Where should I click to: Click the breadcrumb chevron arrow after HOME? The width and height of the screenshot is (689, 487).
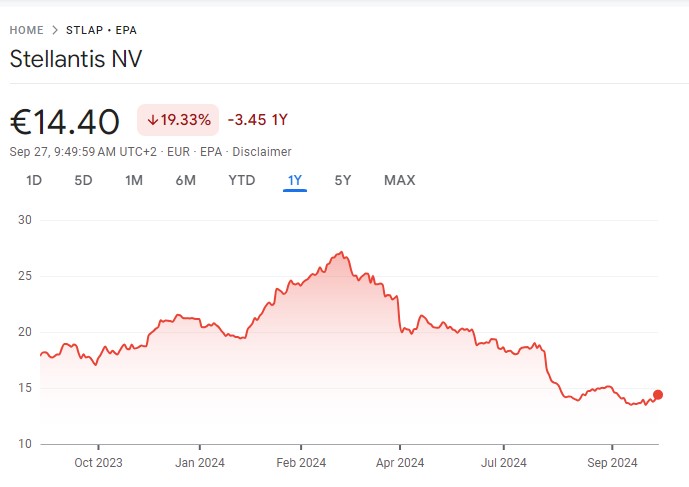tap(55, 30)
